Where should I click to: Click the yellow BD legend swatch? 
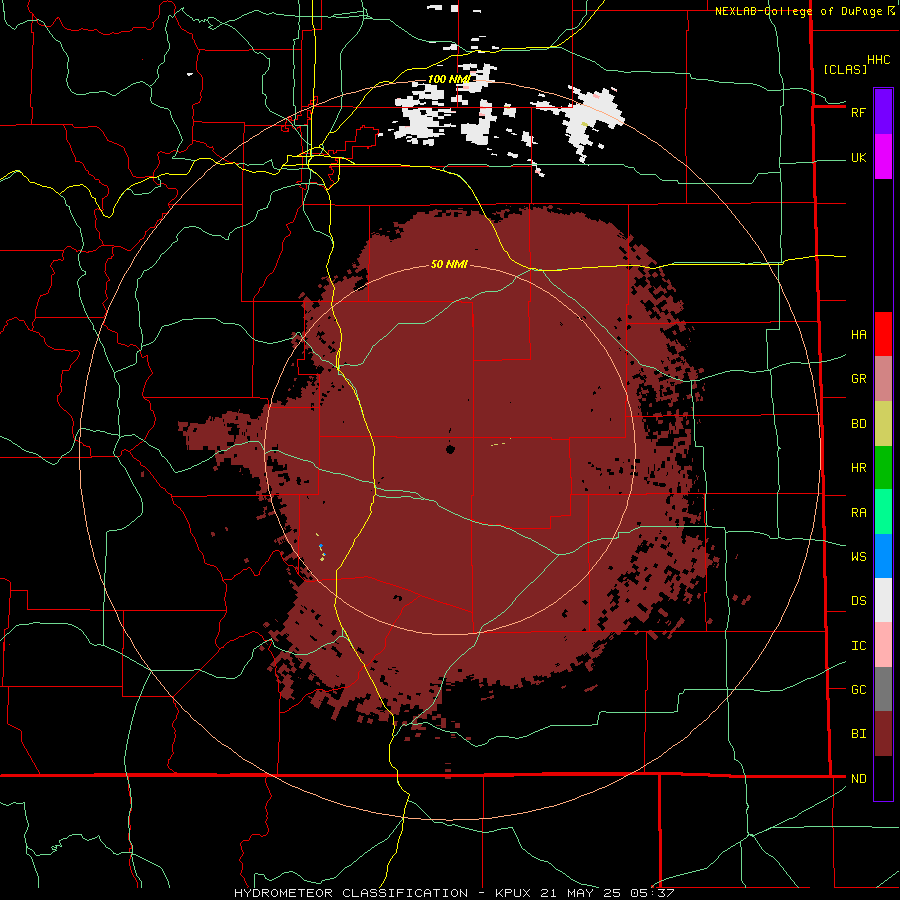883,423
